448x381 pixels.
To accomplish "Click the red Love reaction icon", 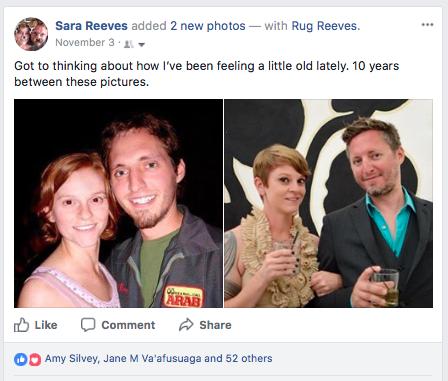I will (x=35, y=359).
